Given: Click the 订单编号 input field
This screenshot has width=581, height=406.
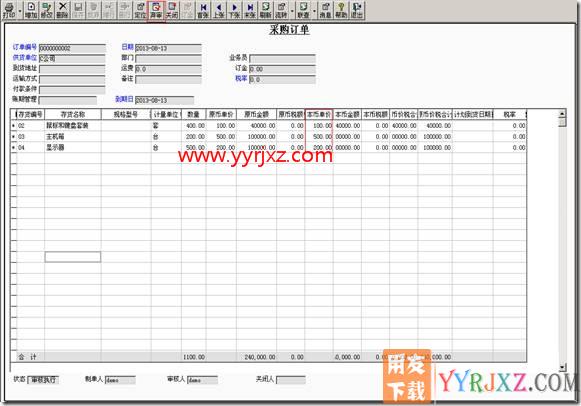Looking at the screenshot, I should pyautogui.click(x=72, y=48).
